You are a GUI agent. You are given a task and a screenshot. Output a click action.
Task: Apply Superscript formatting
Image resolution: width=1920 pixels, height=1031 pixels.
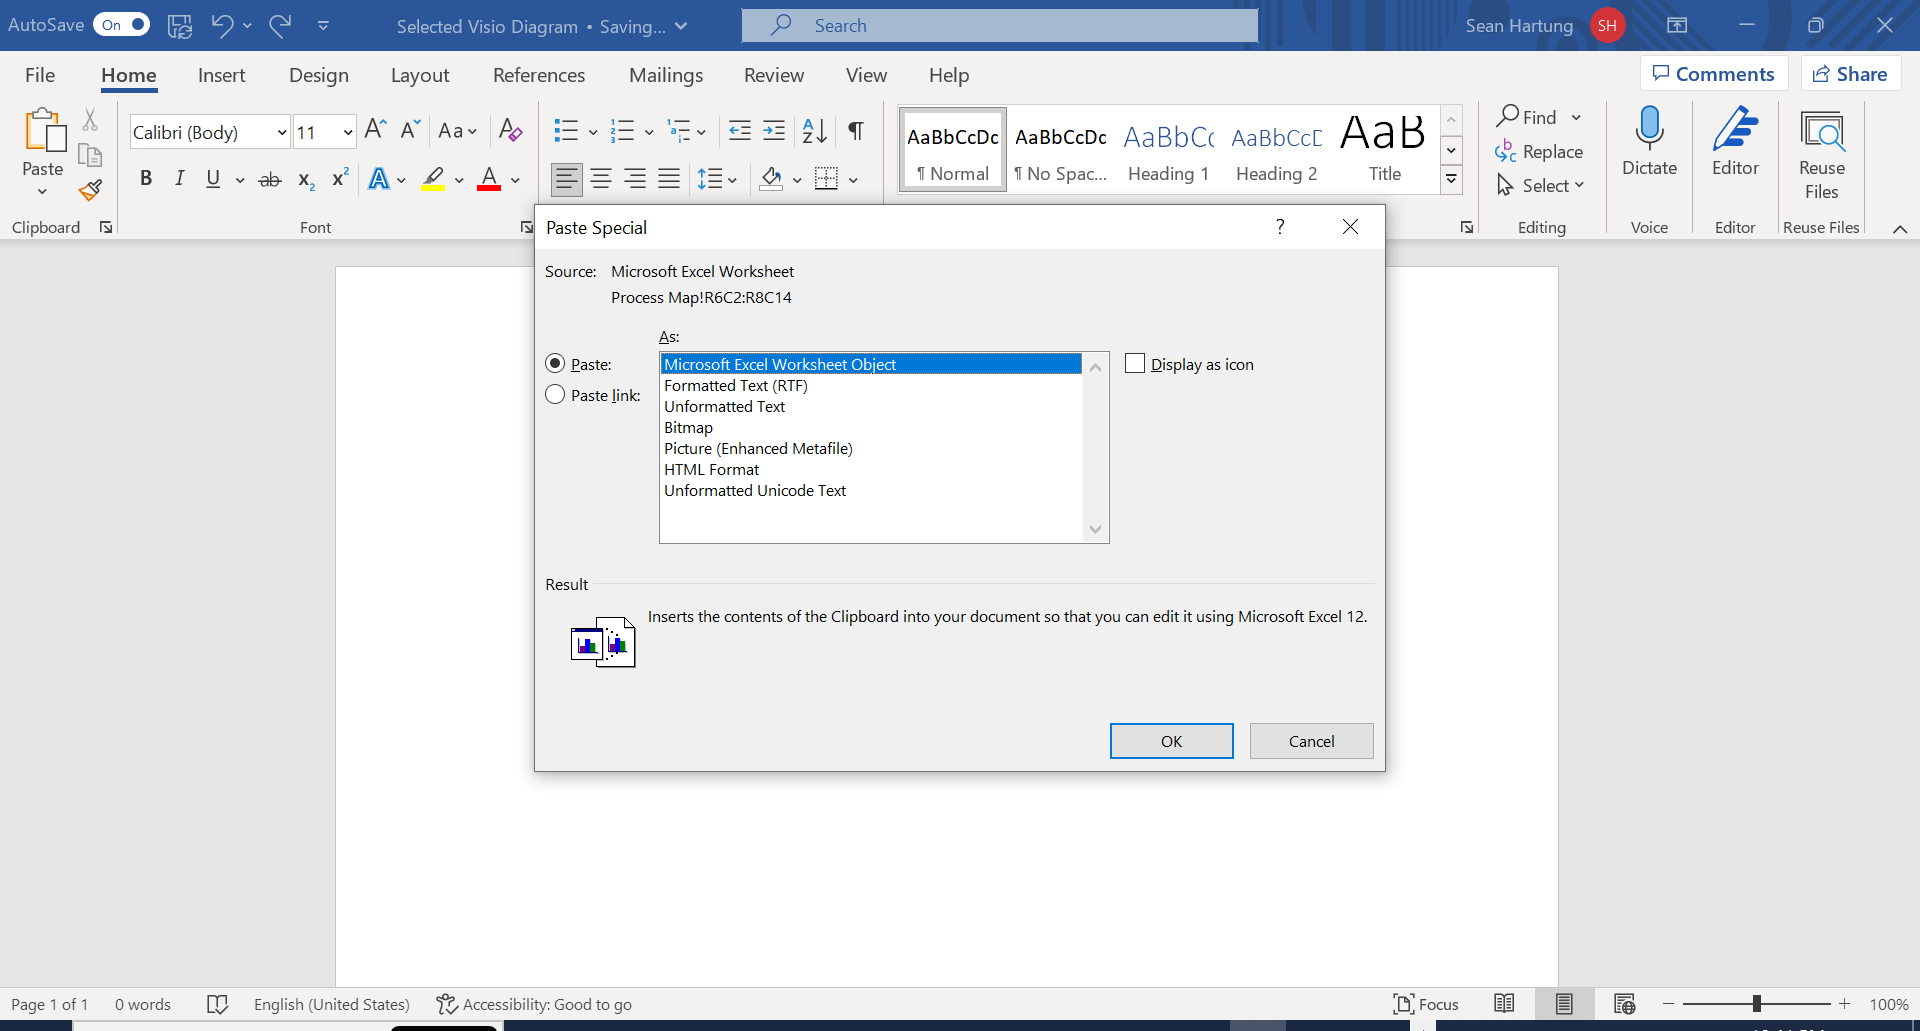pos(340,178)
